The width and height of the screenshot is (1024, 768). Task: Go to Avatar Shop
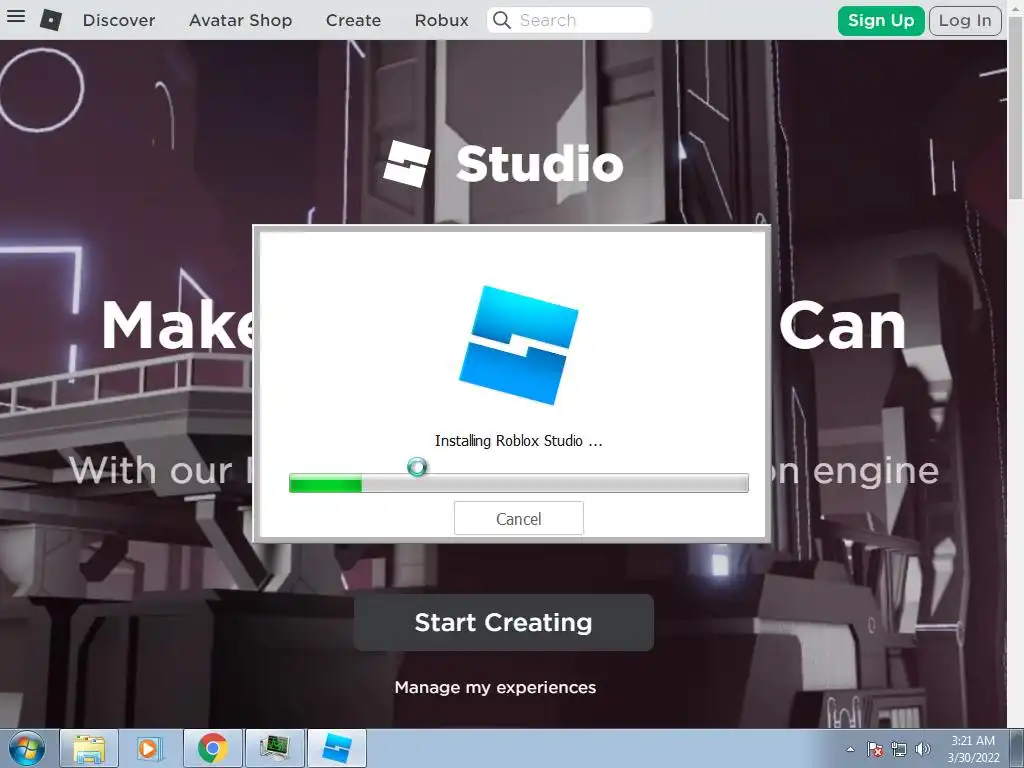[x=240, y=20]
